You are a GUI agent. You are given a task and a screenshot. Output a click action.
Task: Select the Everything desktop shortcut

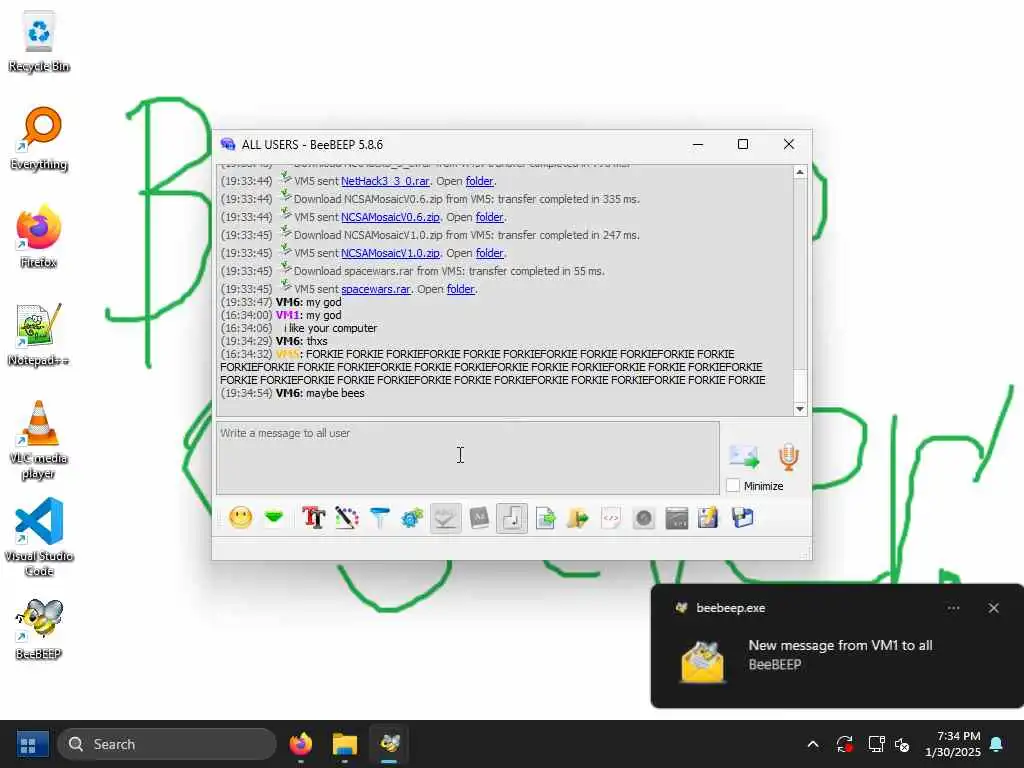point(39,138)
